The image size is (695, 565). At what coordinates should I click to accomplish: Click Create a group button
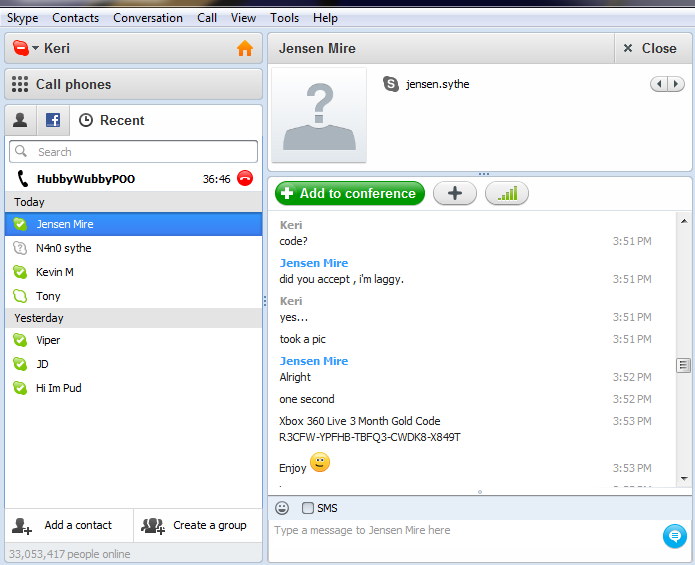[198, 526]
